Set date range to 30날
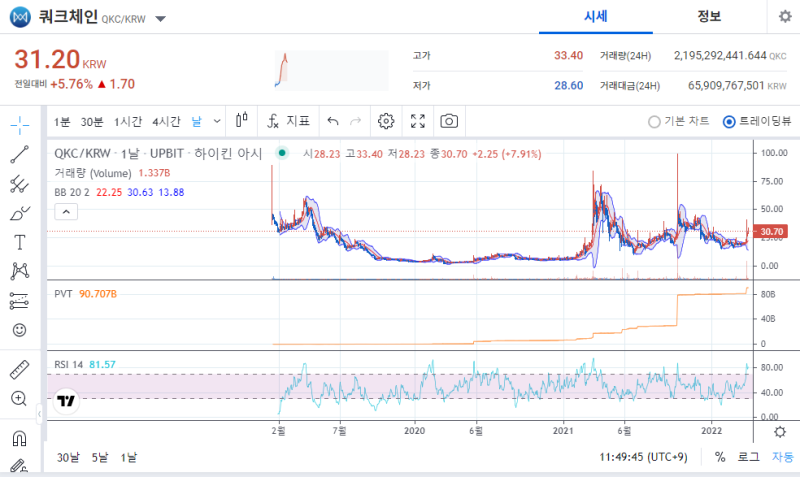800x477 pixels. click(x=68, y=458)
